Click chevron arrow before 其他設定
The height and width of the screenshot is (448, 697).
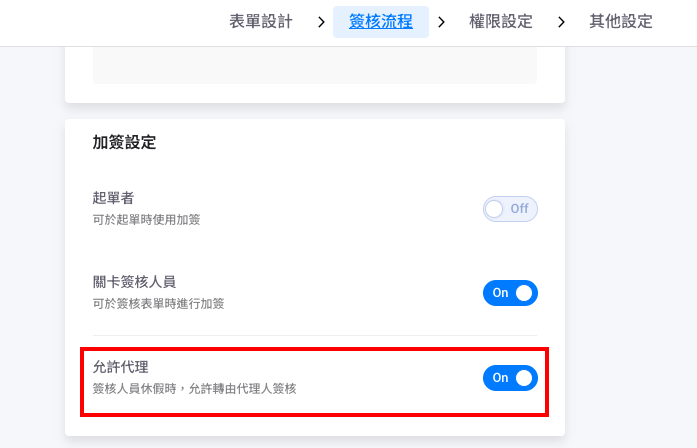[561, 21]
